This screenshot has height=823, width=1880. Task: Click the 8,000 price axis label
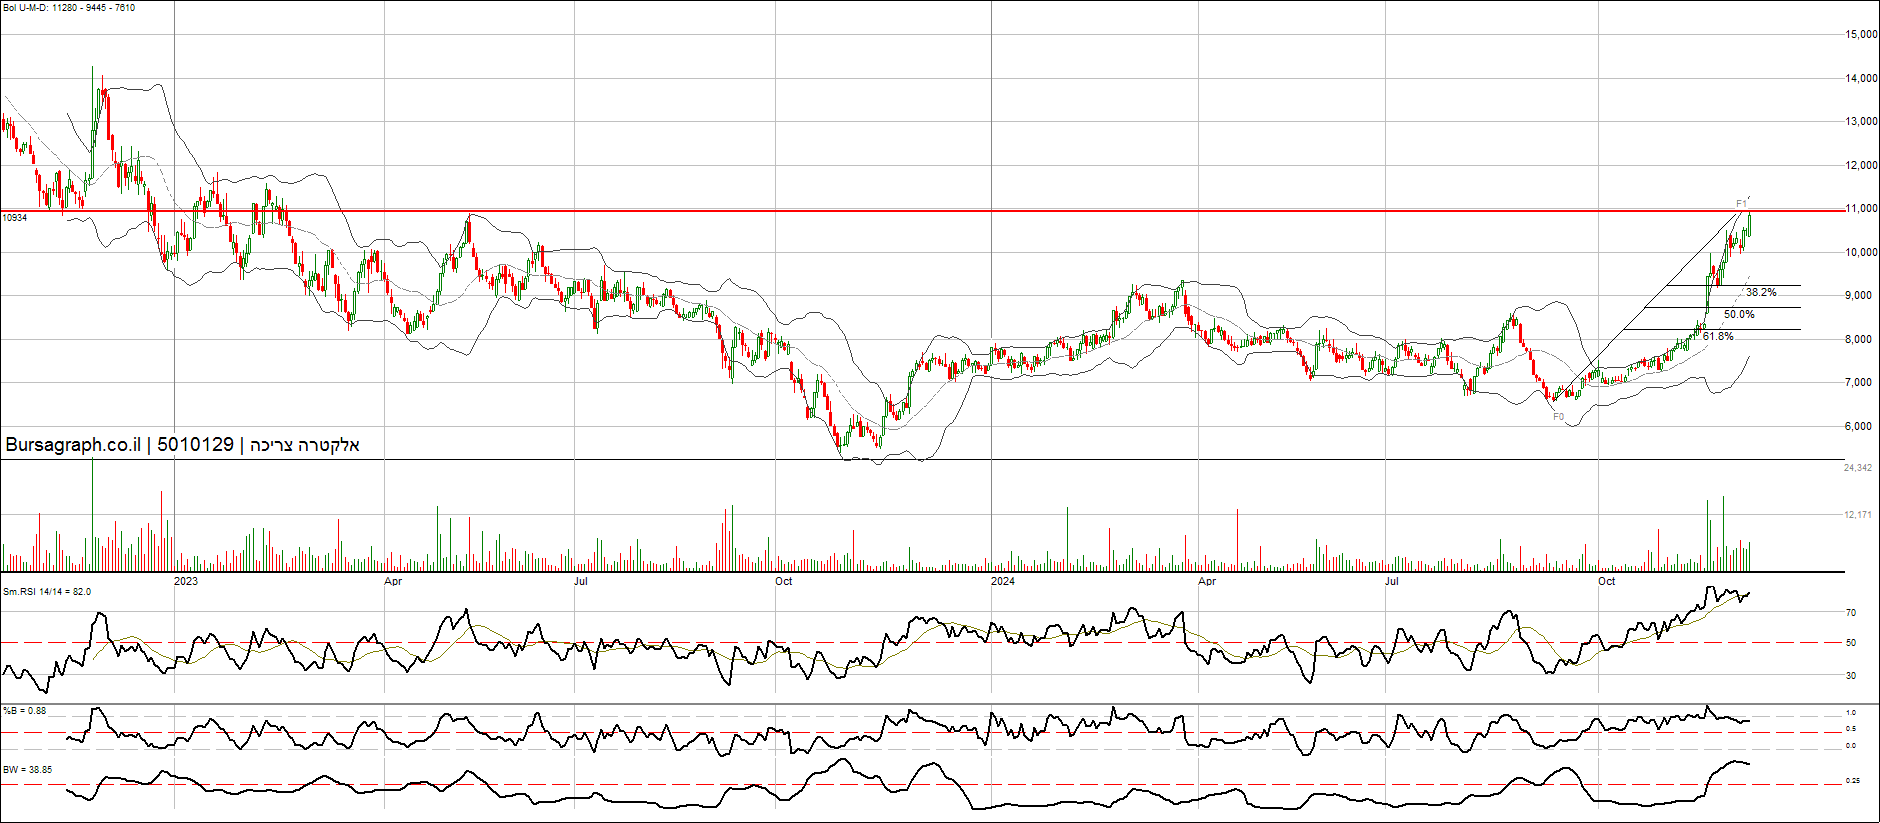[x=1858, y=339]
